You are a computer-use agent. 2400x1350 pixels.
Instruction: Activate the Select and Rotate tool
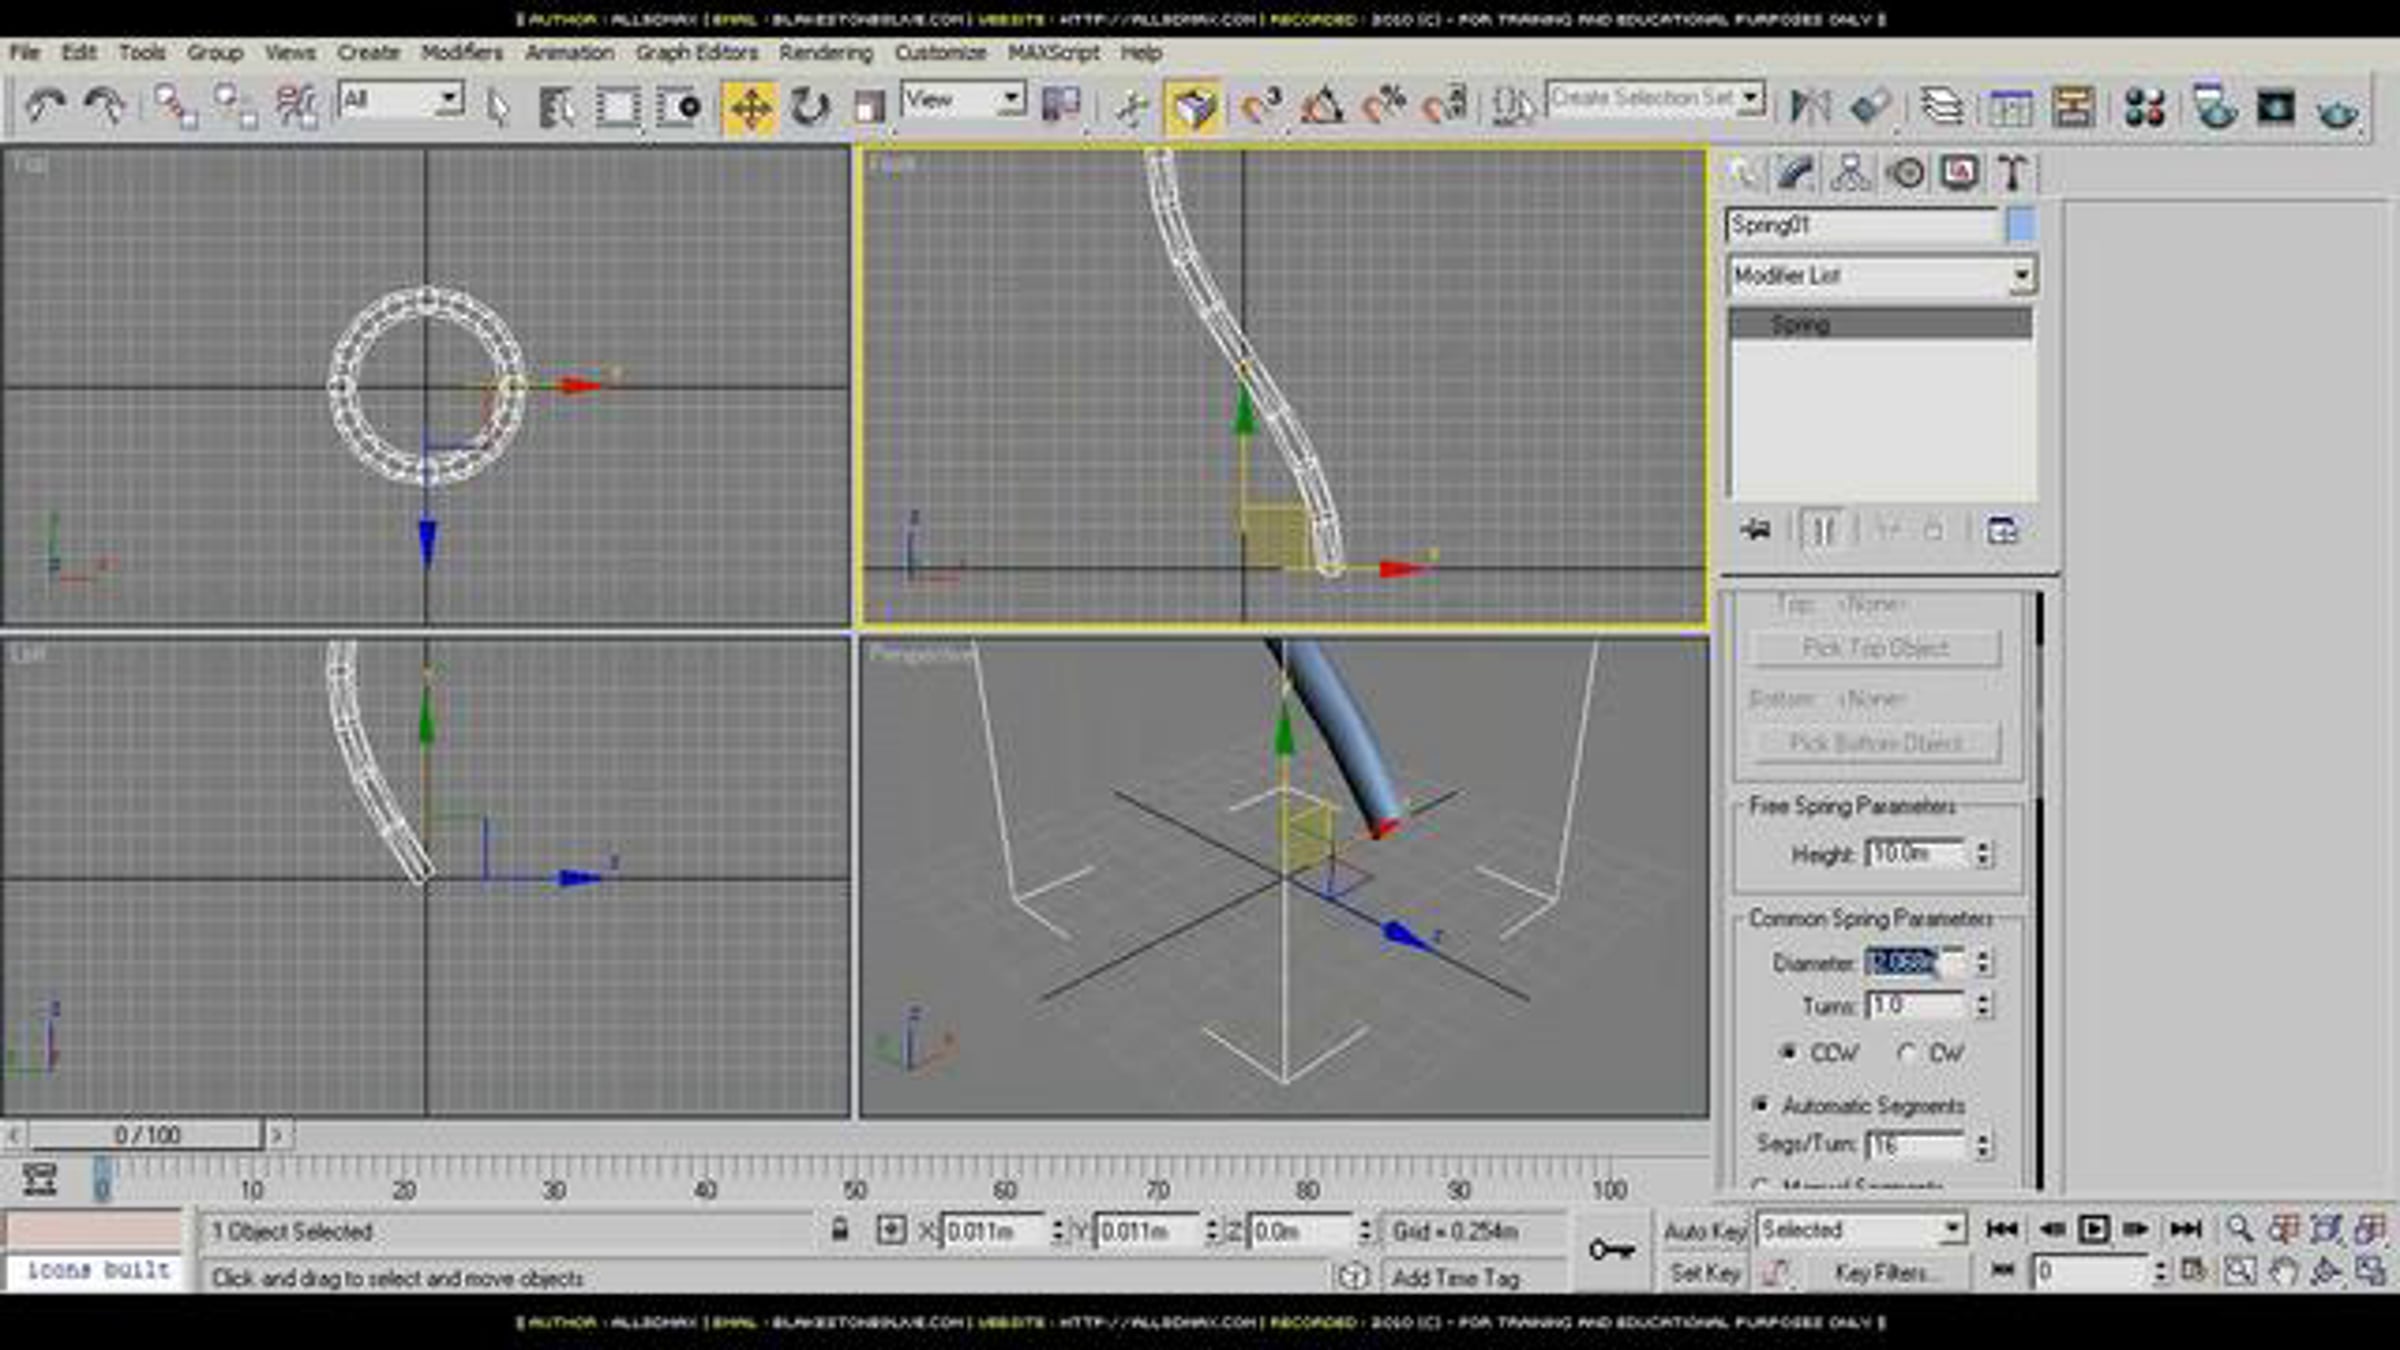point(809,106)
